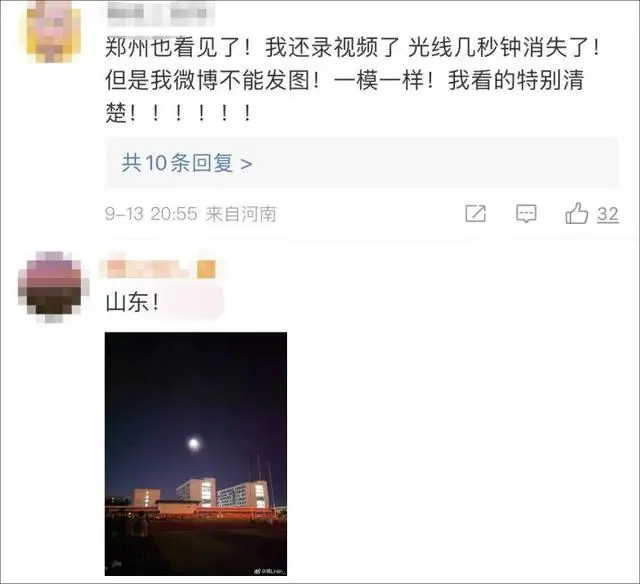Click the 来自河南 location label

pos(241,214)
